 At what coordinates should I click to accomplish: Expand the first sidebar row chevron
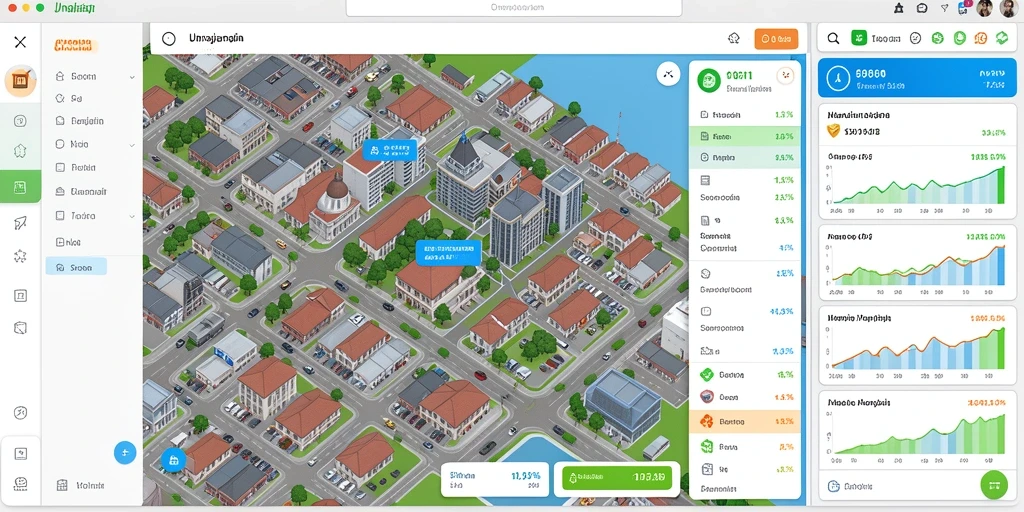coord(132,77)
